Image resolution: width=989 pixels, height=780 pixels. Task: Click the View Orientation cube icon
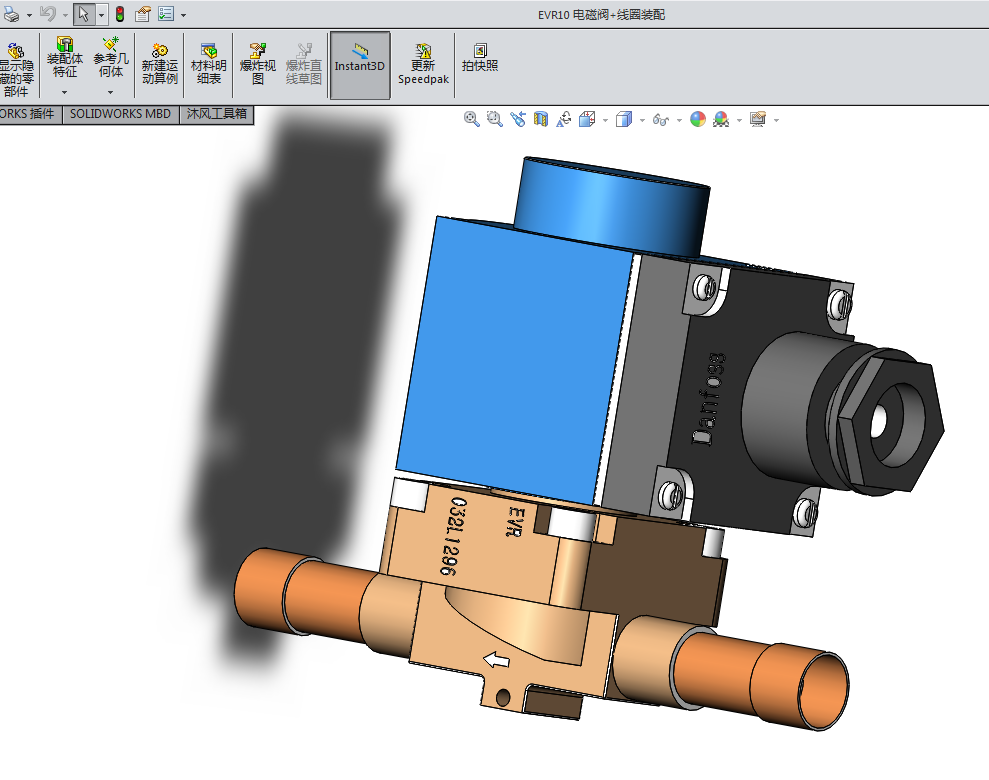click(587, 119)
